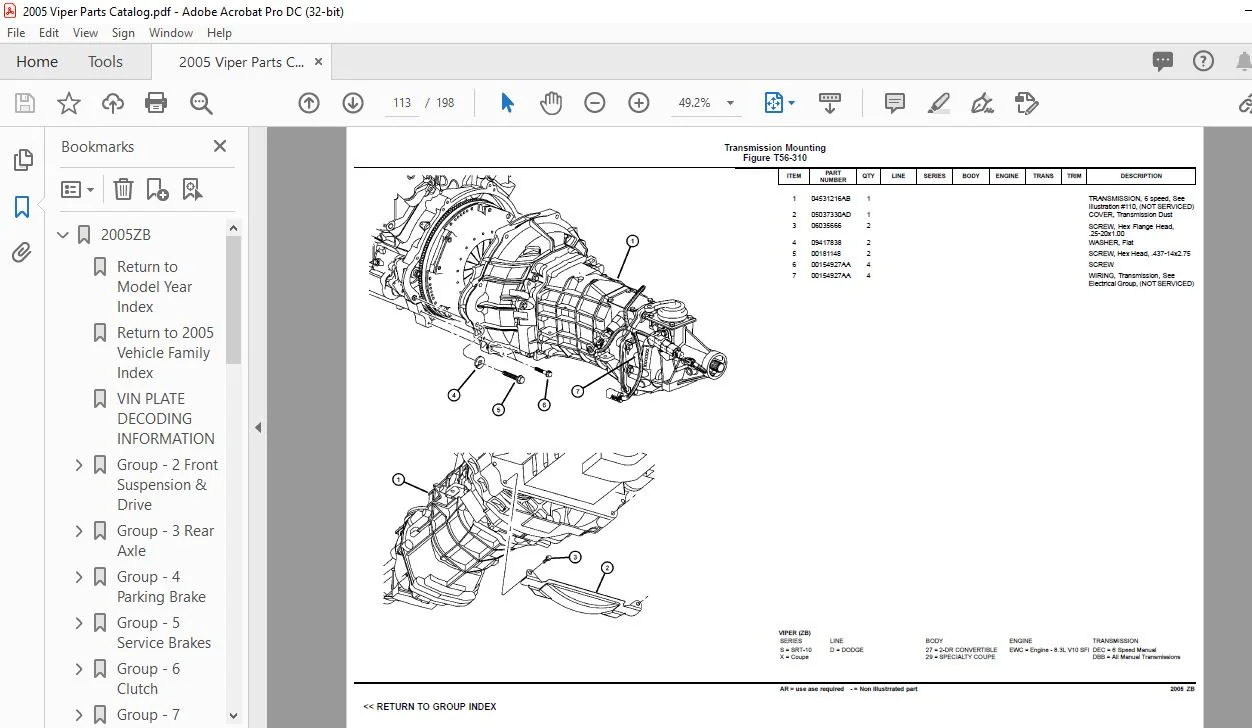Click the scrolling mode keyboard icon
1252x728 pixels.
click(829, 103)
